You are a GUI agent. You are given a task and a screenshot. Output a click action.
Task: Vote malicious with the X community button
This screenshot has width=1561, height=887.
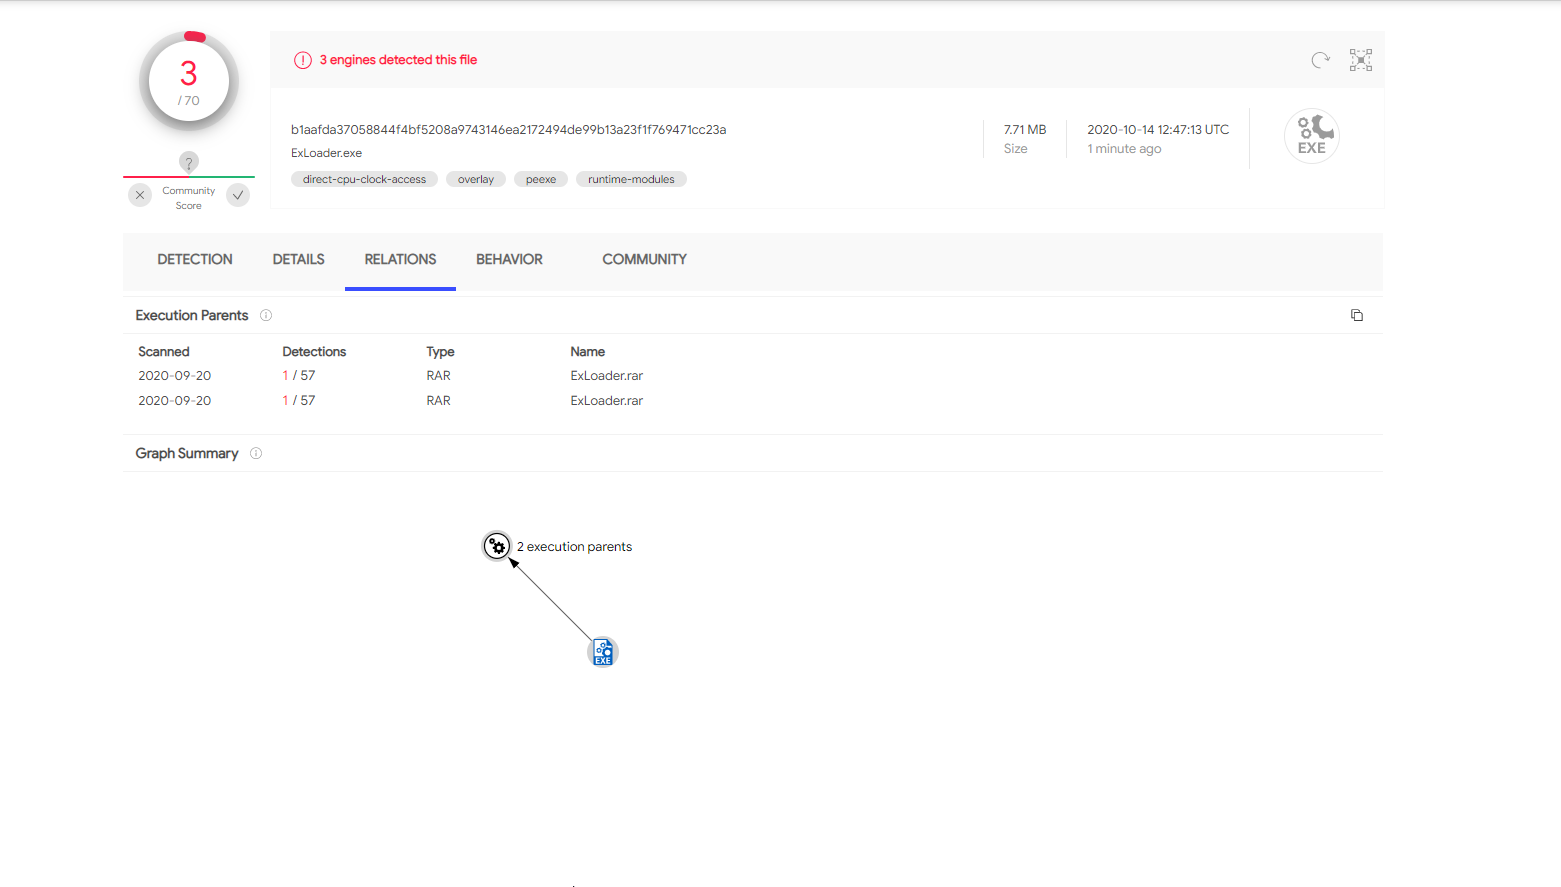140,195
